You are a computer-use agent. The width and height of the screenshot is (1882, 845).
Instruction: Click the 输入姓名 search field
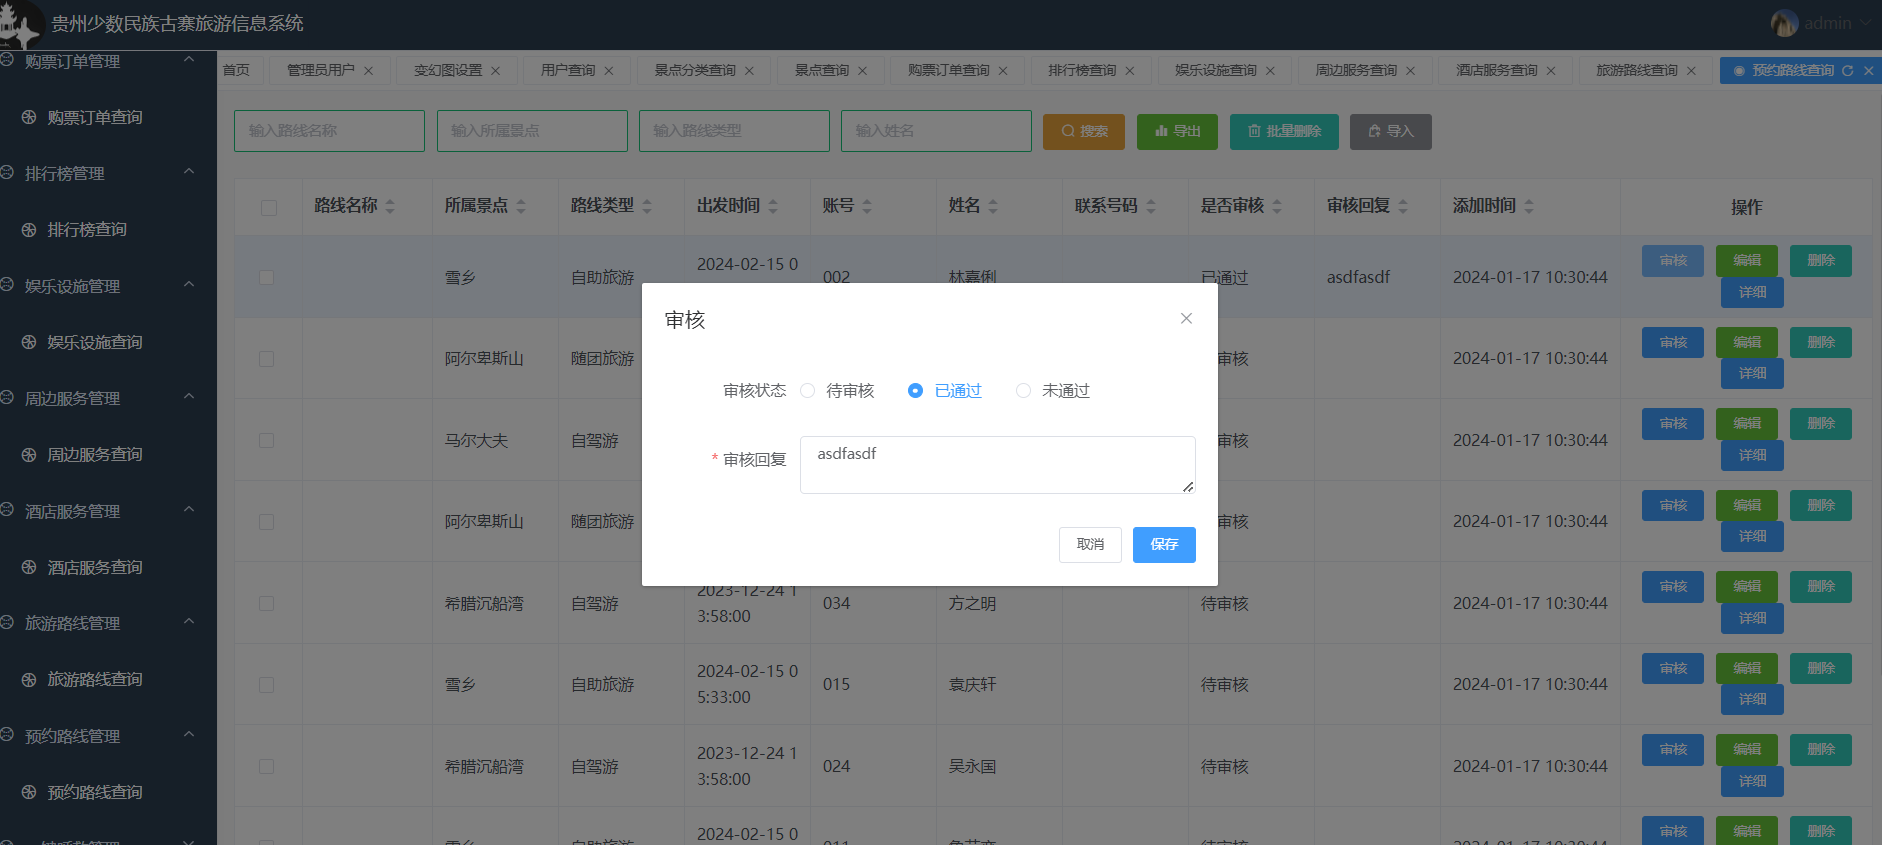click(936, 131)
